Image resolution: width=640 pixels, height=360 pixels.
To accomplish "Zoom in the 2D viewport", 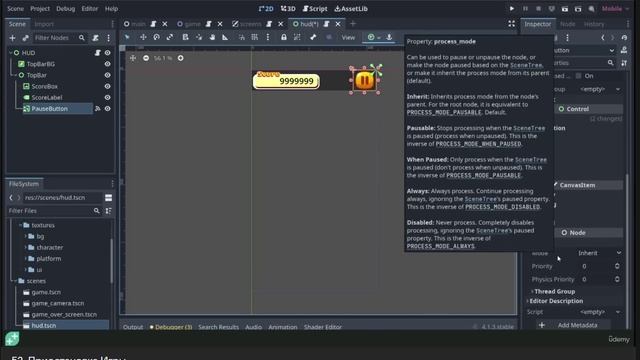I will point(180,58).
